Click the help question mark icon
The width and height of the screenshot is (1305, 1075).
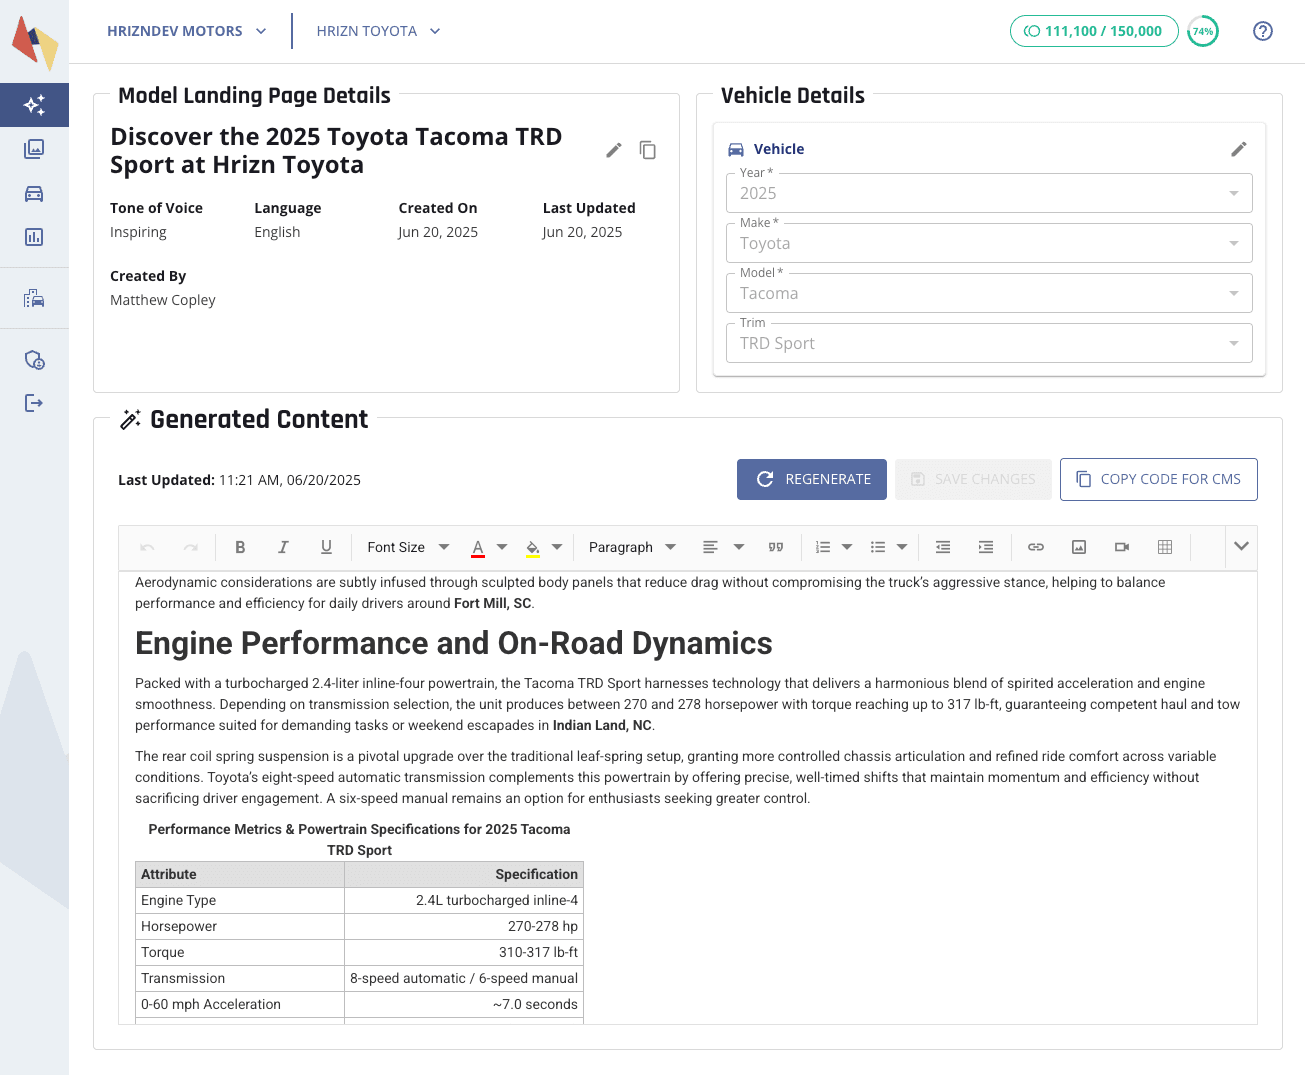[1262, 31]
